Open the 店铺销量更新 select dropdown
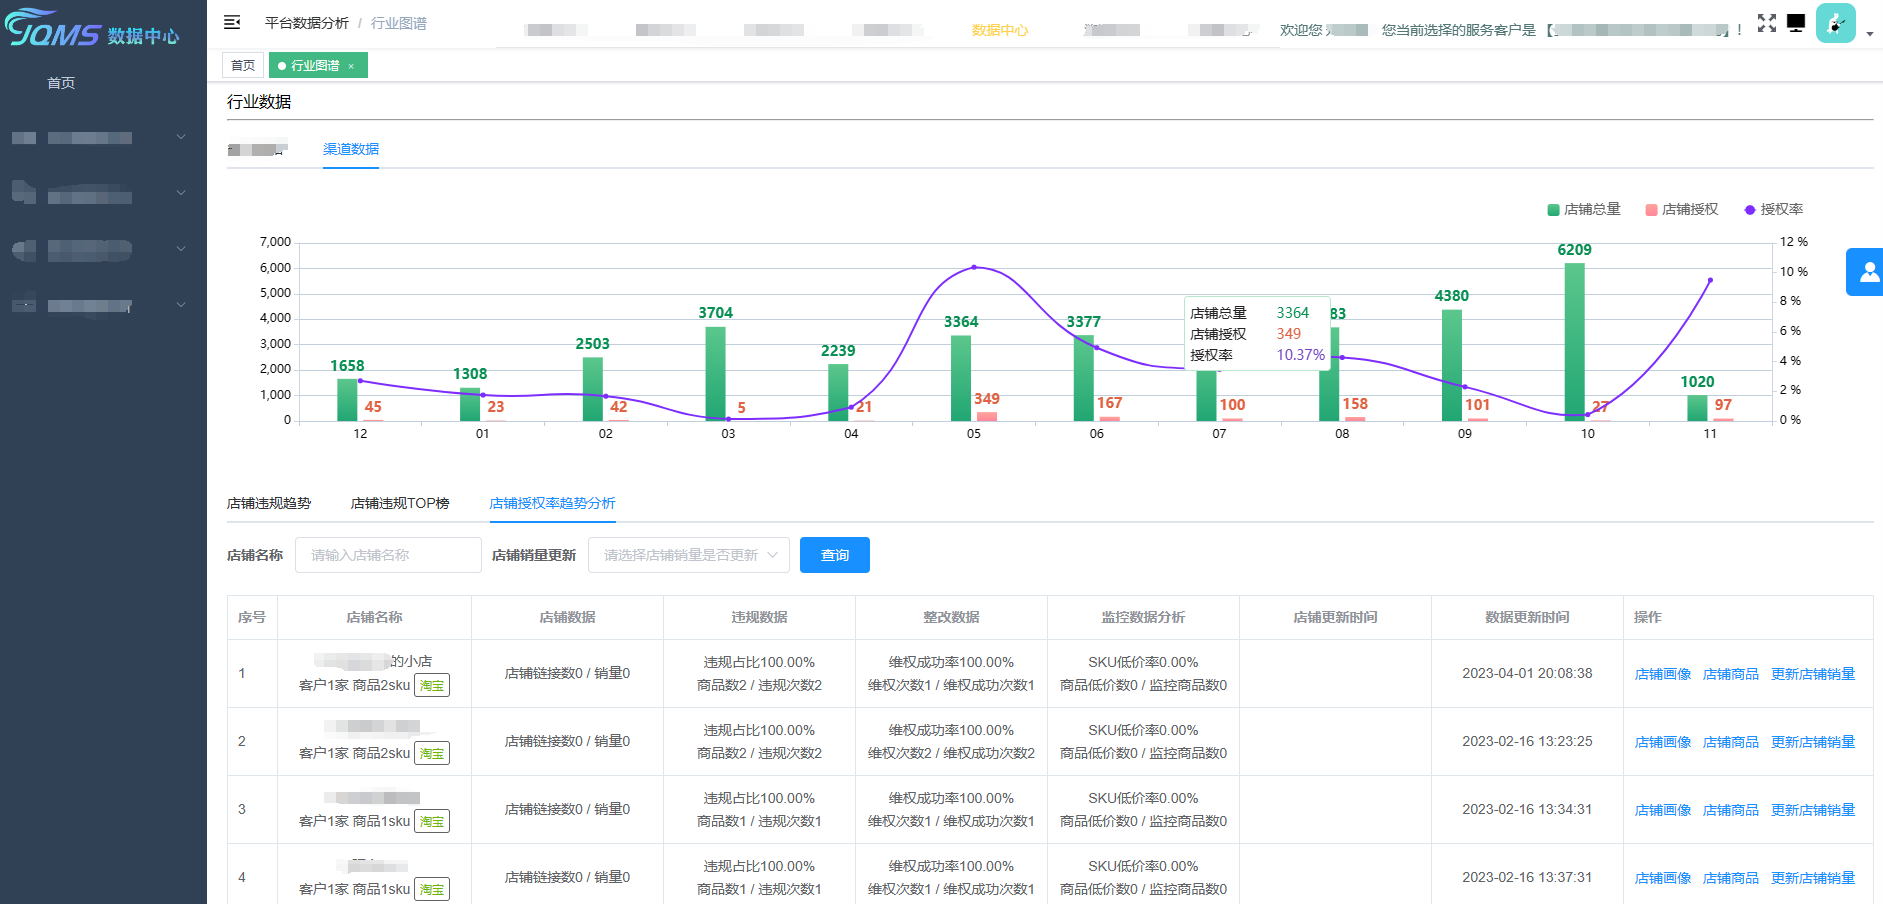 689,555
